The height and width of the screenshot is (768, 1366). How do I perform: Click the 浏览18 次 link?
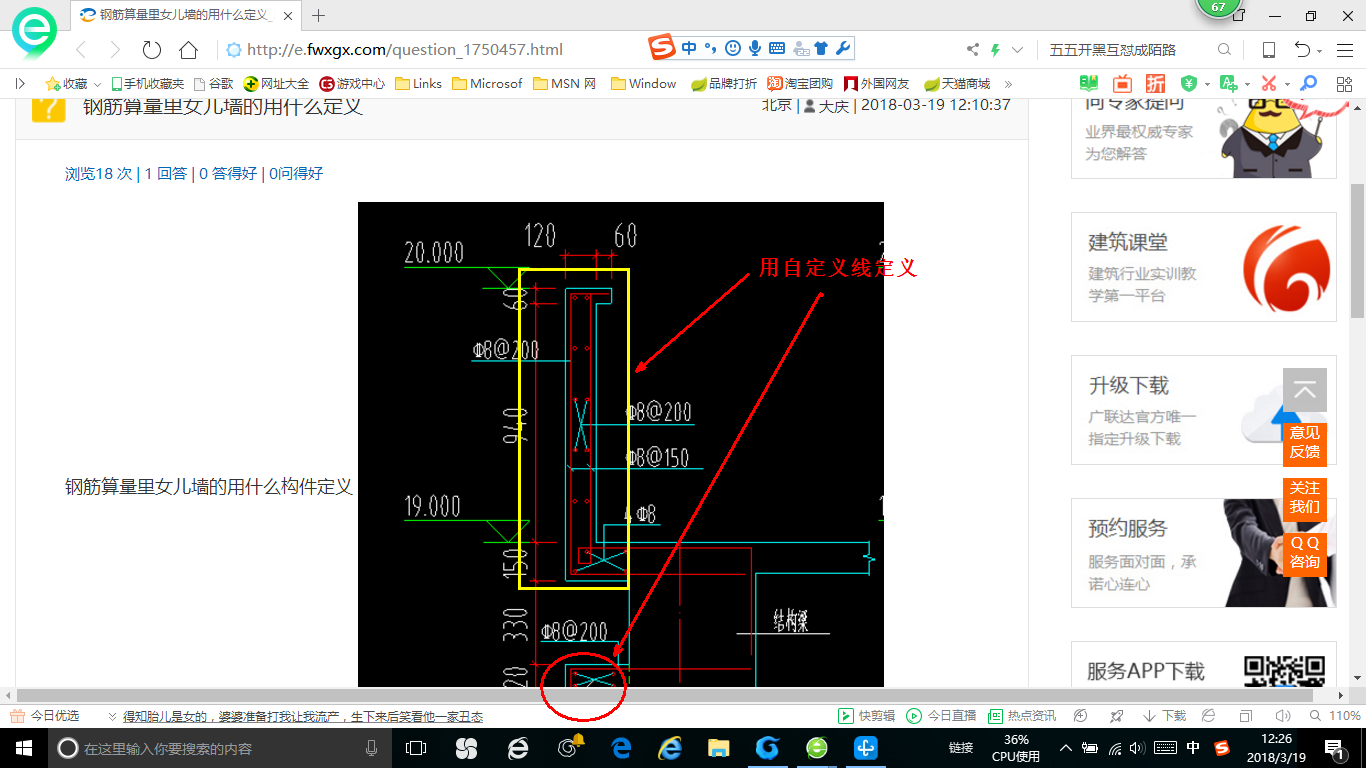pyautogui.click(x=99, y=173)
